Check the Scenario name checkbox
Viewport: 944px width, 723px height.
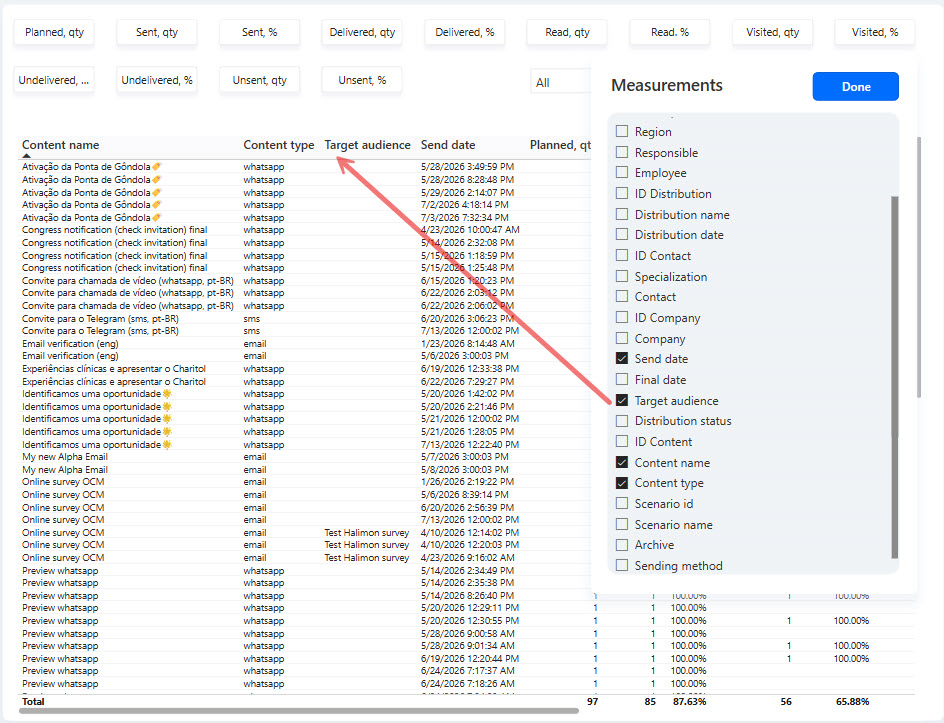pos(622,524)
